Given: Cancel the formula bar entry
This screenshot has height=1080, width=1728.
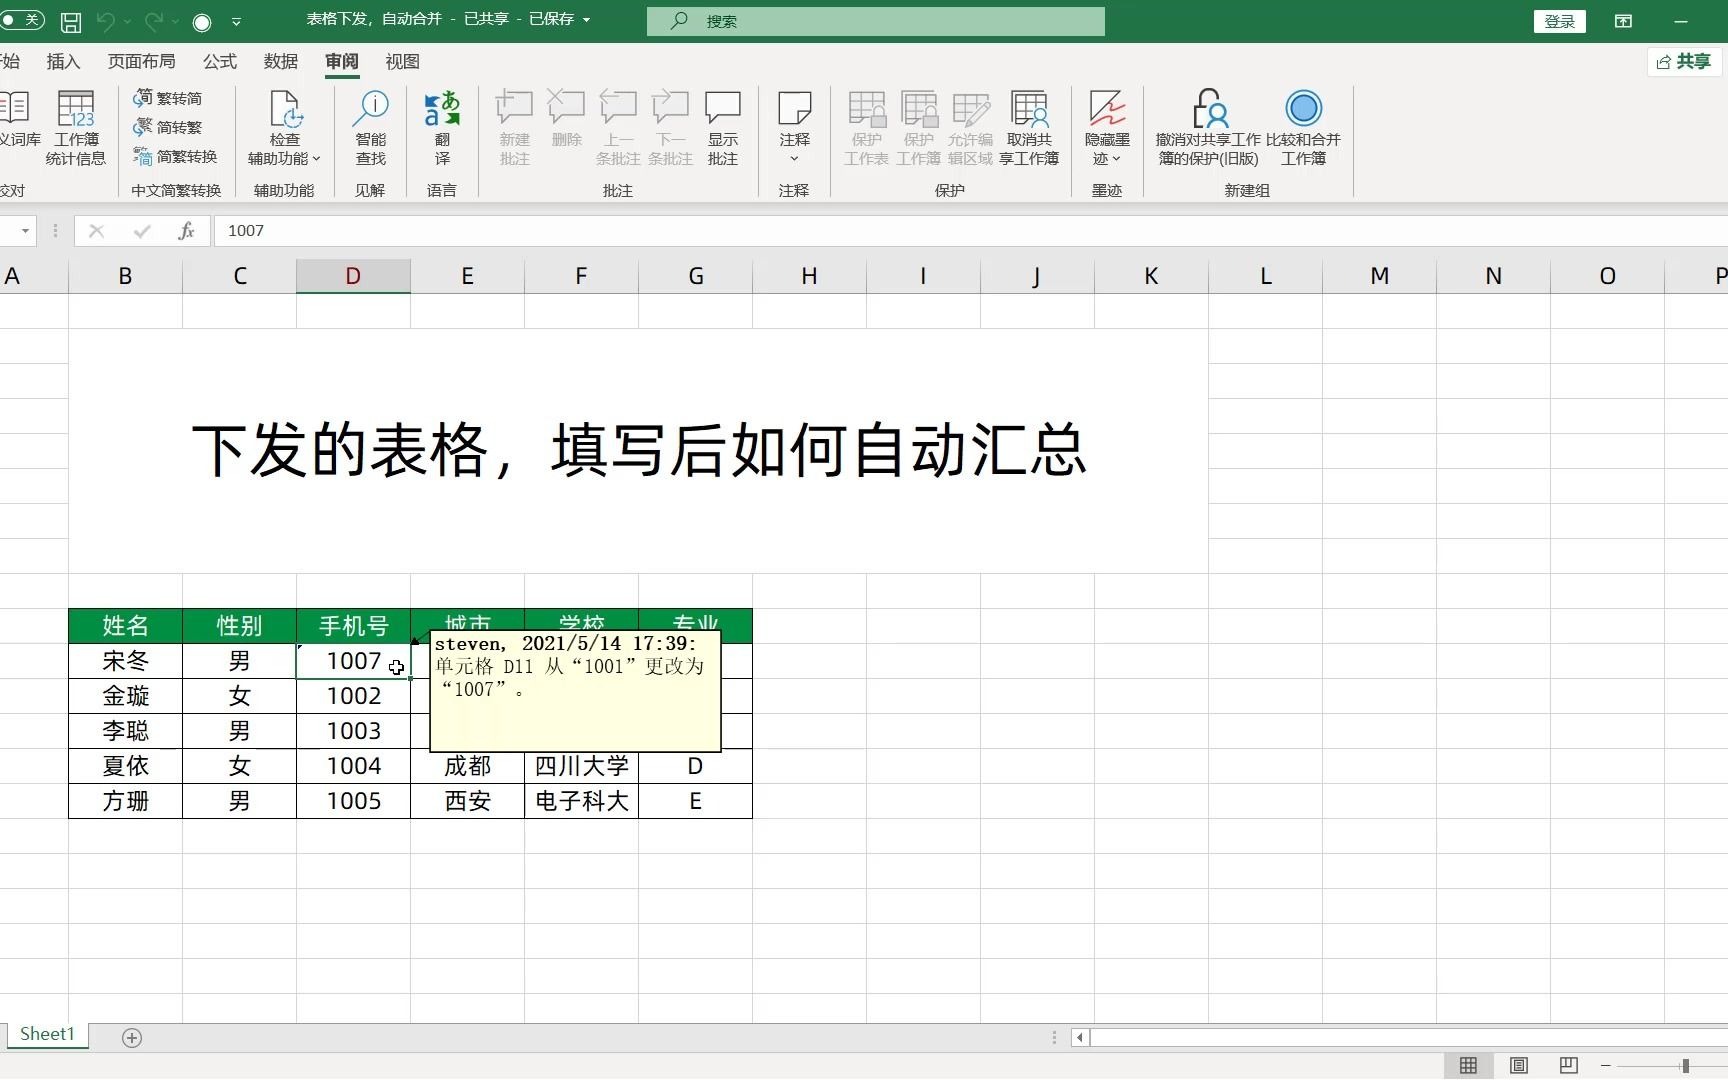Looking at the screenshot, I should [96, 231].
